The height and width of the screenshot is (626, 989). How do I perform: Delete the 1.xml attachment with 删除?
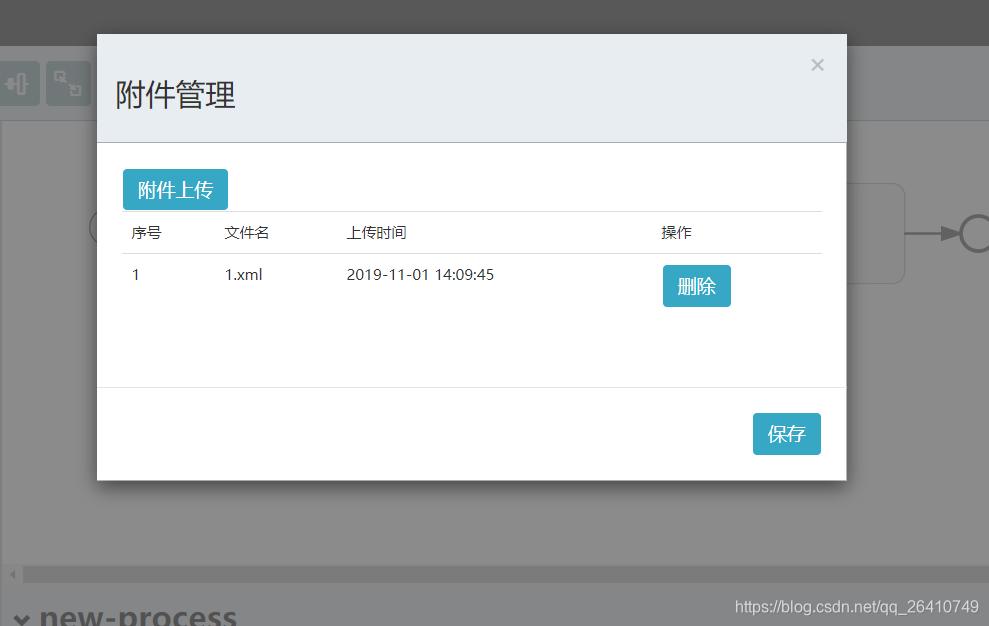(x=696, y=286)
